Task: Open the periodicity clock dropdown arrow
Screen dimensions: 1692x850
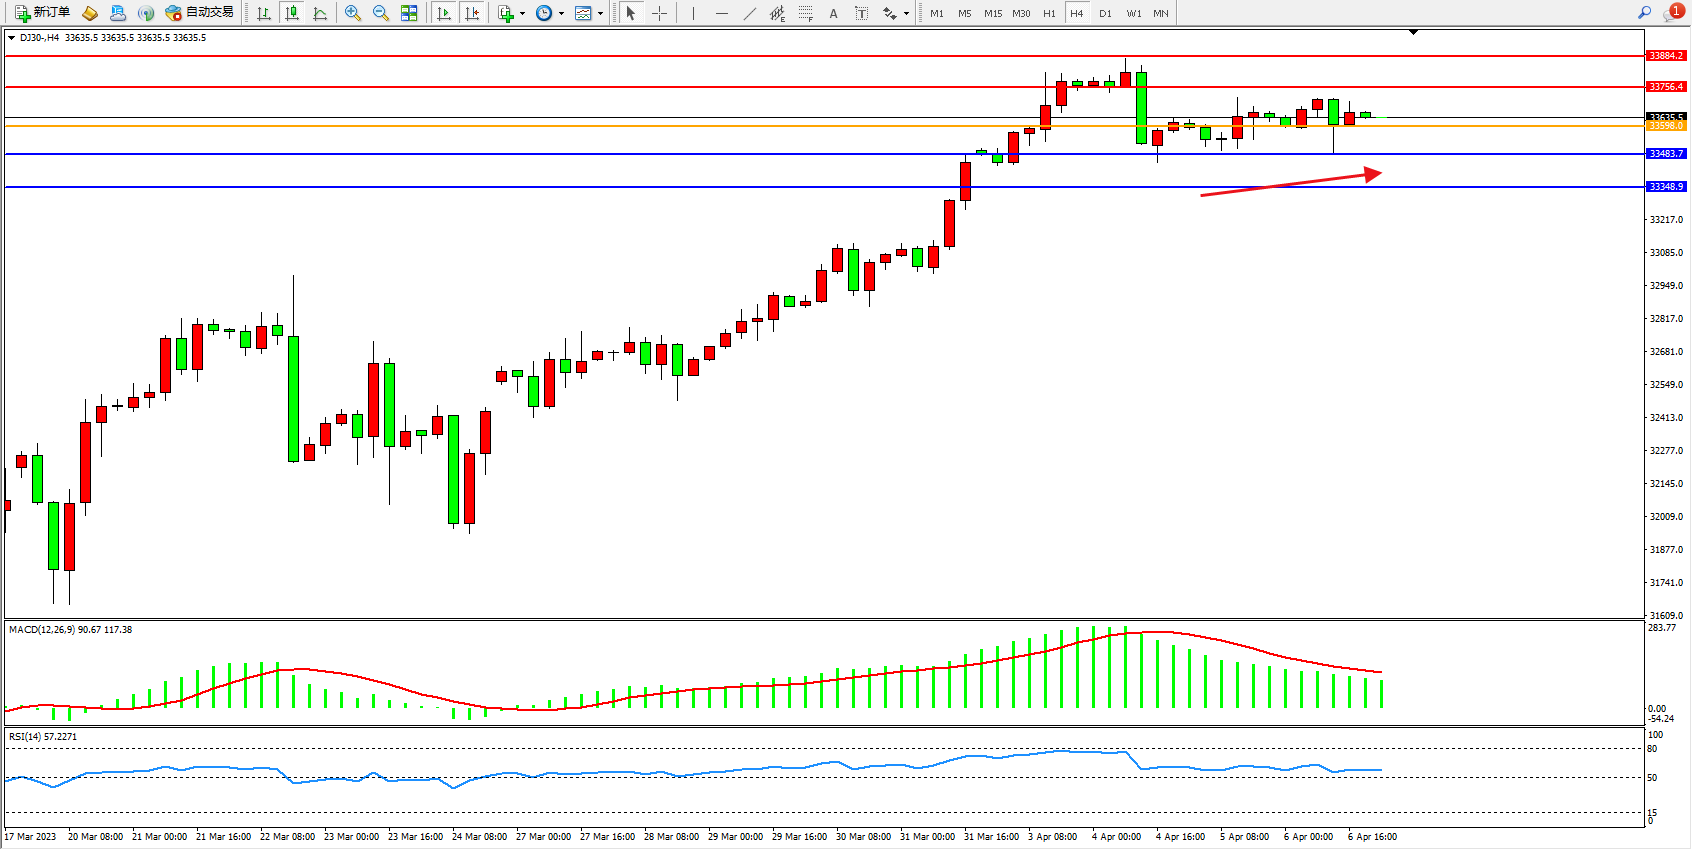Action: click(561, 14)
